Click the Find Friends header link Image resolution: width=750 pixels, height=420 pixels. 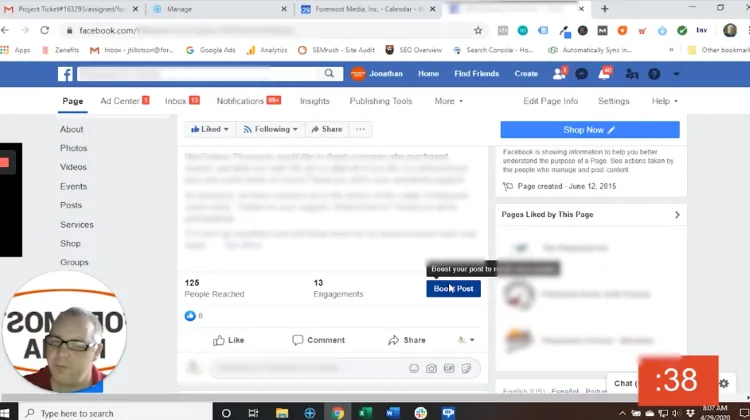pos(476,74)
